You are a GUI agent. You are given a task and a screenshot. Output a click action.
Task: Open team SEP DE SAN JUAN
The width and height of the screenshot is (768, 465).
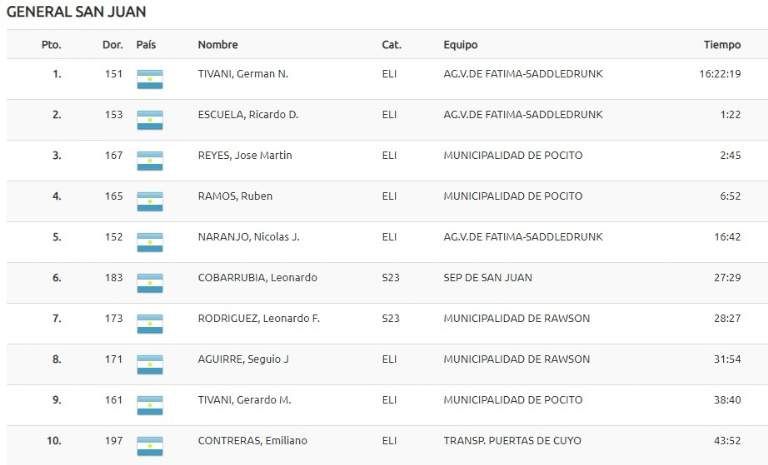[488, 277]
